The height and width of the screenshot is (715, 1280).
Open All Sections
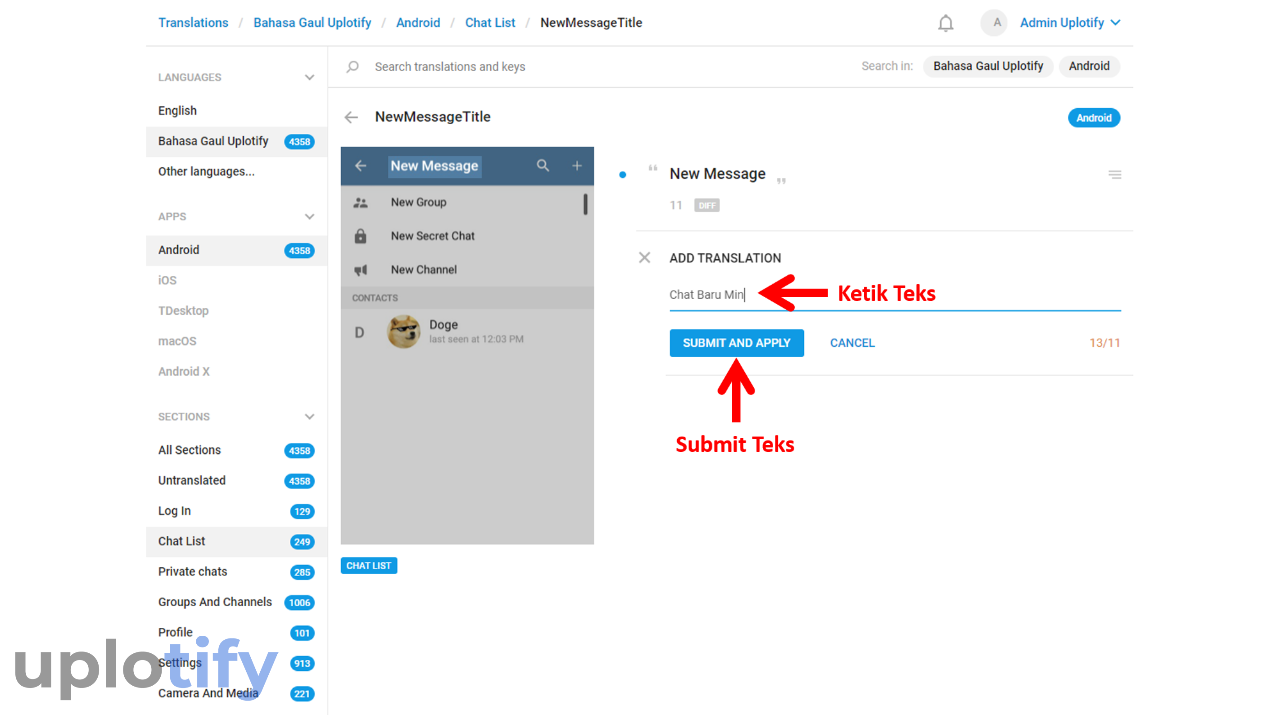(x=236, y=450)
